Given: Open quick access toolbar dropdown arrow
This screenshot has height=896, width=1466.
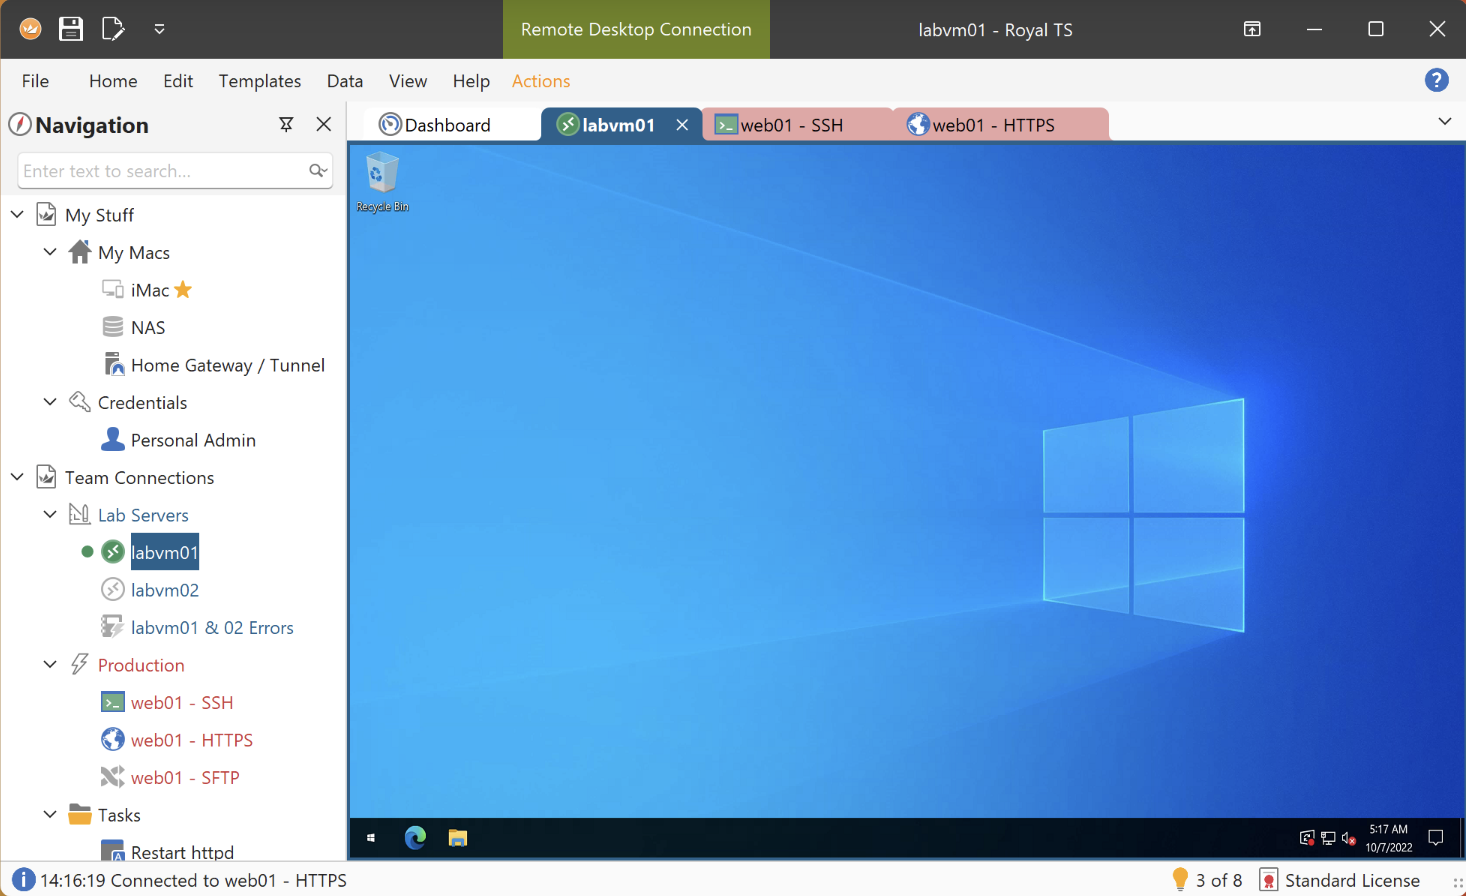Looking at the screenshot, I should coord(159,29).
